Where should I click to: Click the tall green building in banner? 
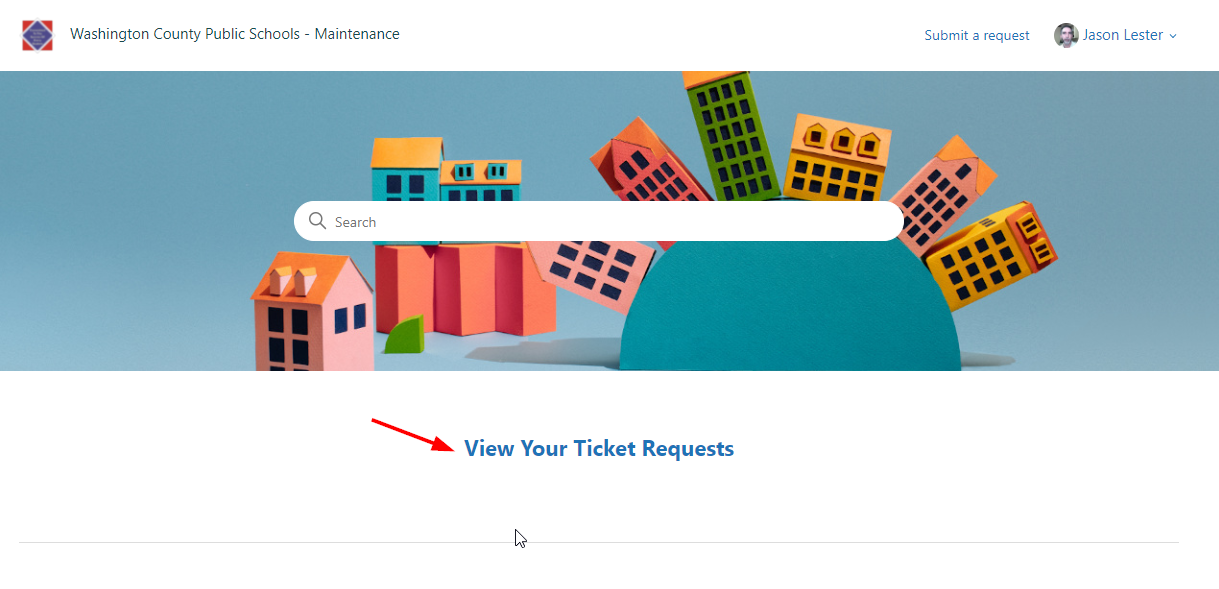click(x=731, y=137)
